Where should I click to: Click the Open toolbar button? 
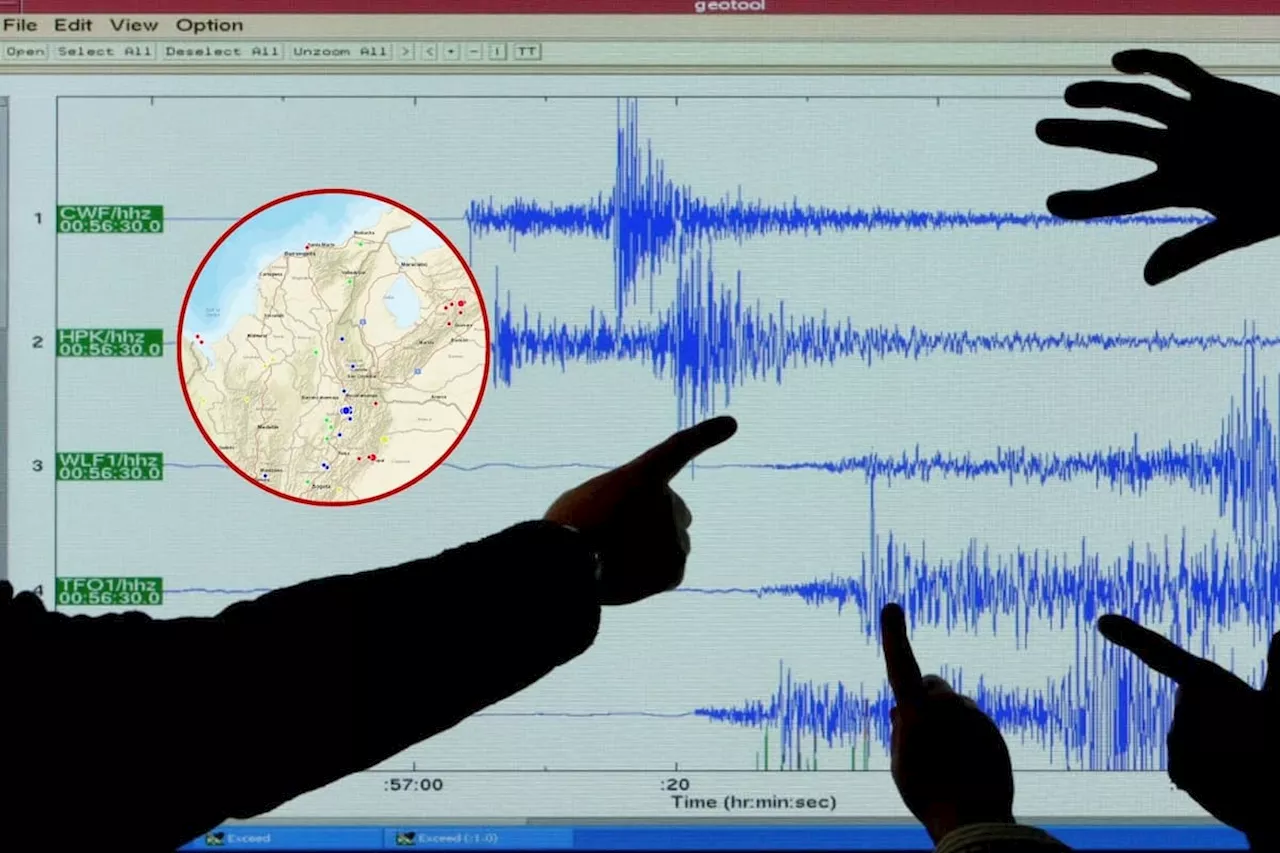(x=25, y=51)
